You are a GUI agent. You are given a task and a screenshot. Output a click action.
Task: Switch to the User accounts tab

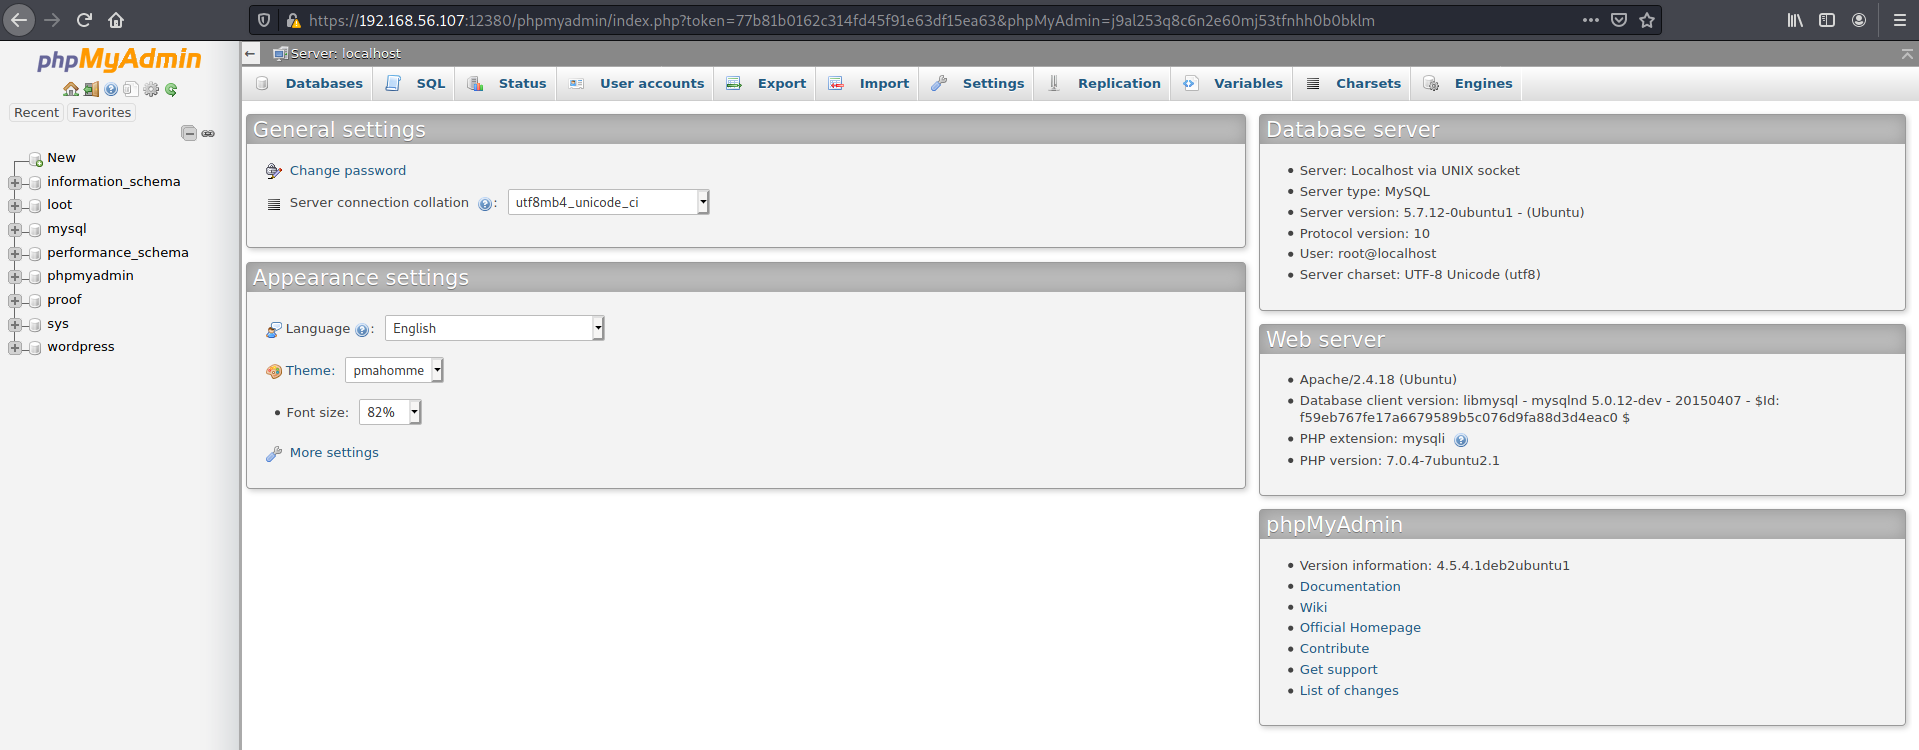click(651, 84)
